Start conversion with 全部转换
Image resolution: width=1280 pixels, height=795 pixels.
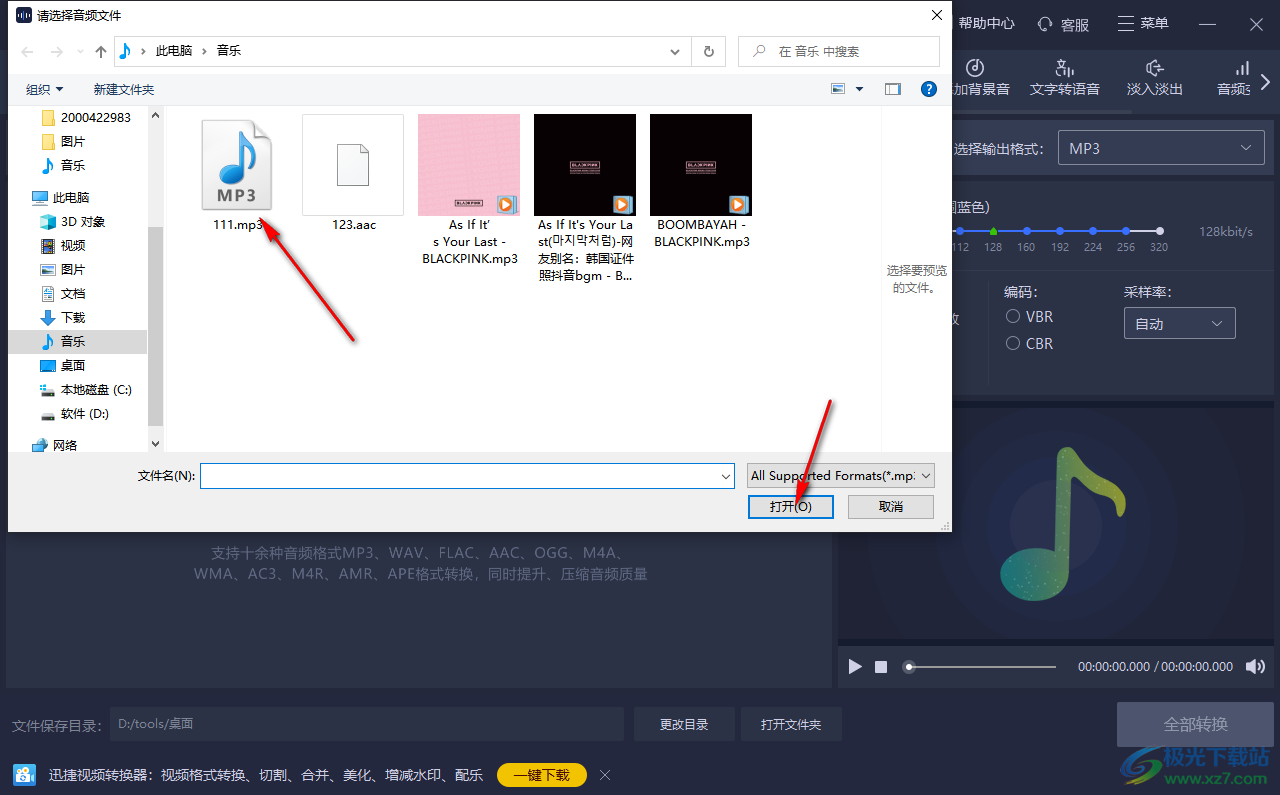[x=1196, y=723]
